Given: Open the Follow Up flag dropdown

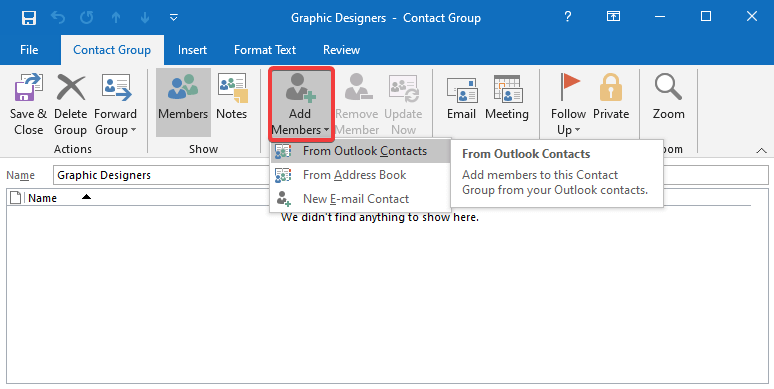Looking at the screenshot, I should click(568, 104).
